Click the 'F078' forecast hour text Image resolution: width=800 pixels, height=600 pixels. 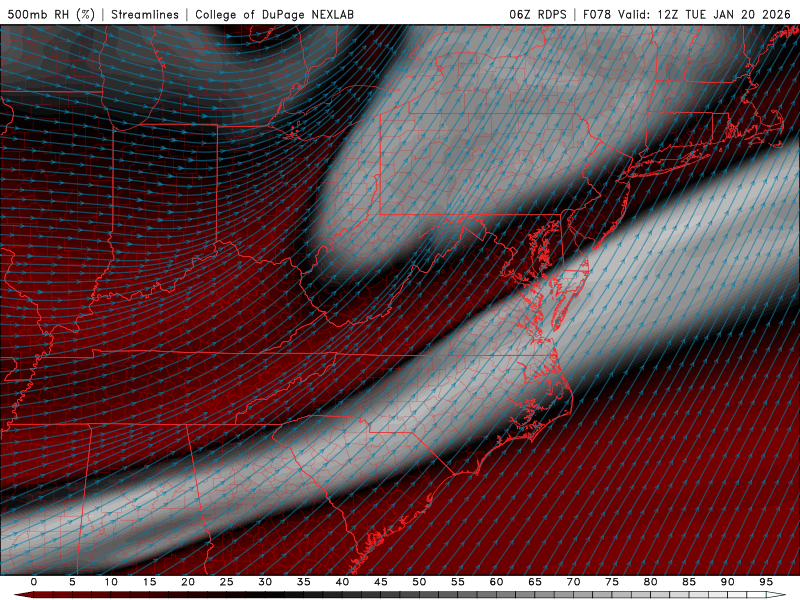pyautogui.click(x=597, y=14)
